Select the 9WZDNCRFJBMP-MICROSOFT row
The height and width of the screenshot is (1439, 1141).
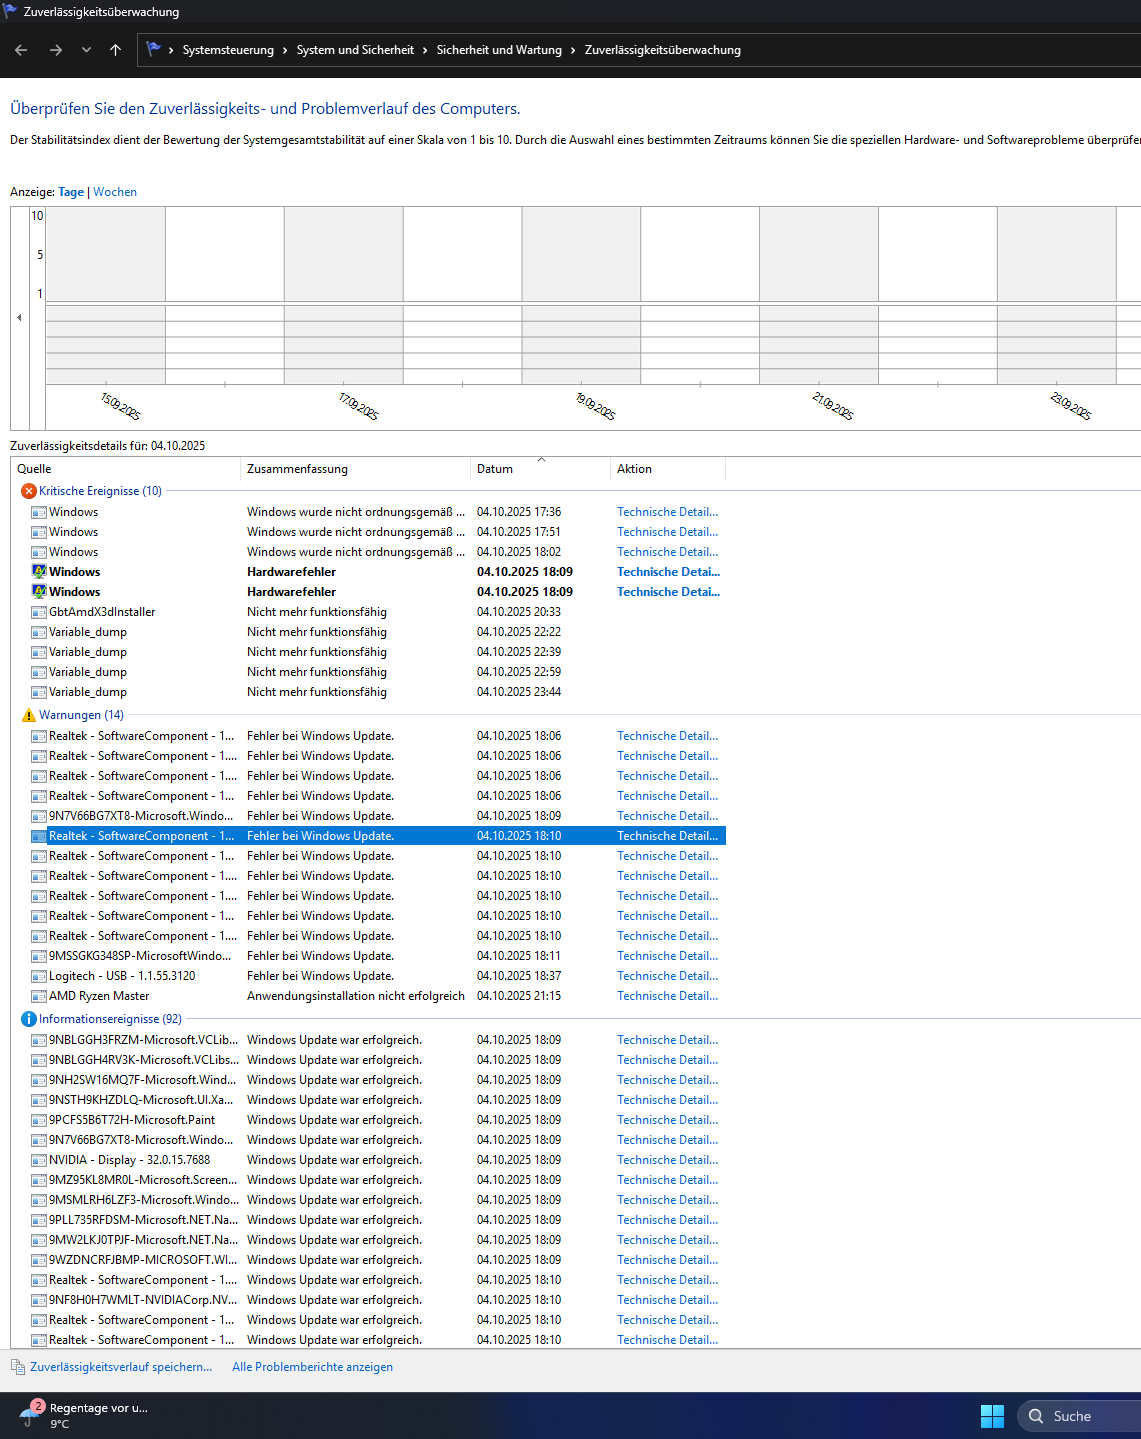(378, 1260)
